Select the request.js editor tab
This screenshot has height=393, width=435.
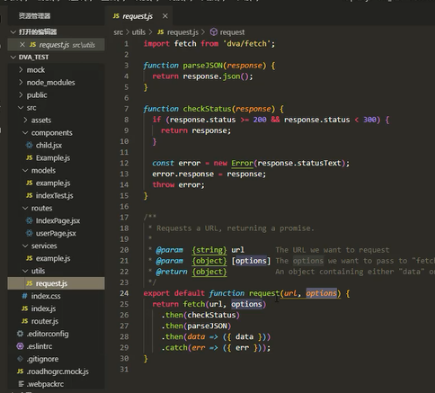click(x=140, y=16)
